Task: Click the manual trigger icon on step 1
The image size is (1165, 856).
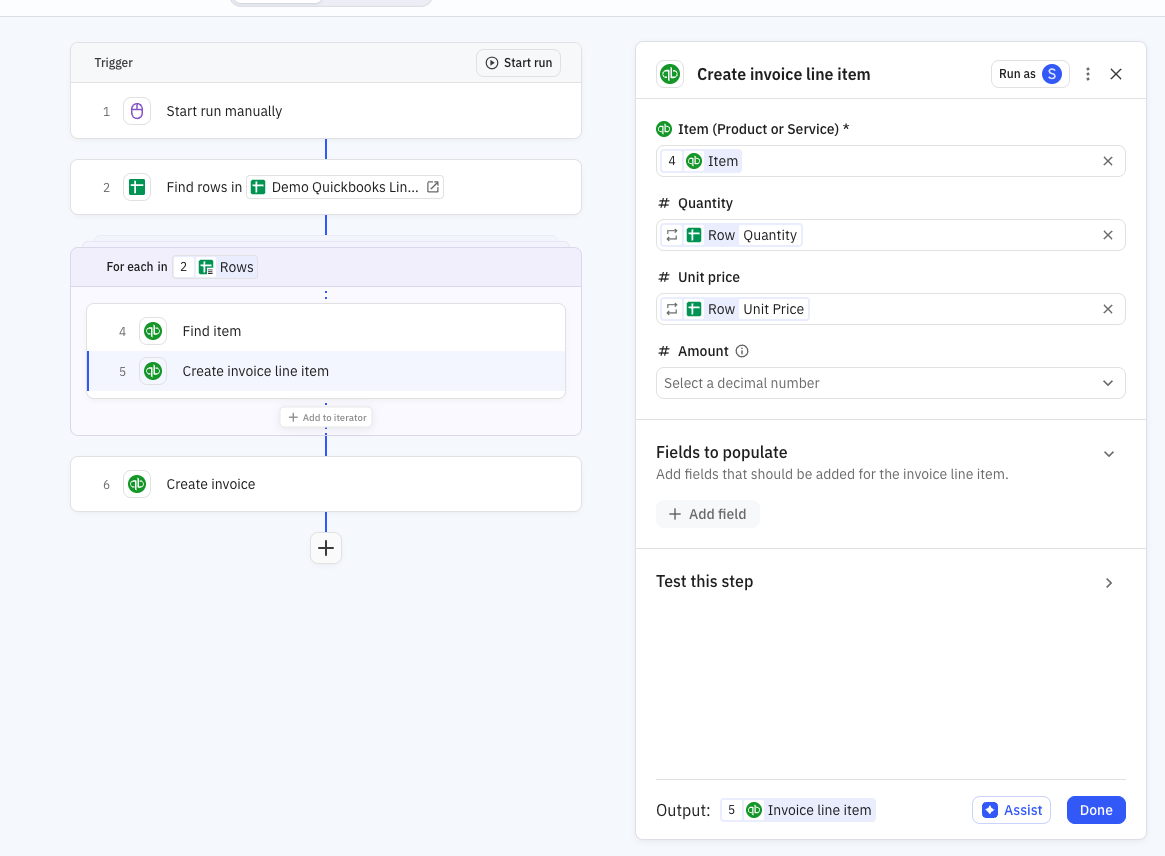Action: 137,111
